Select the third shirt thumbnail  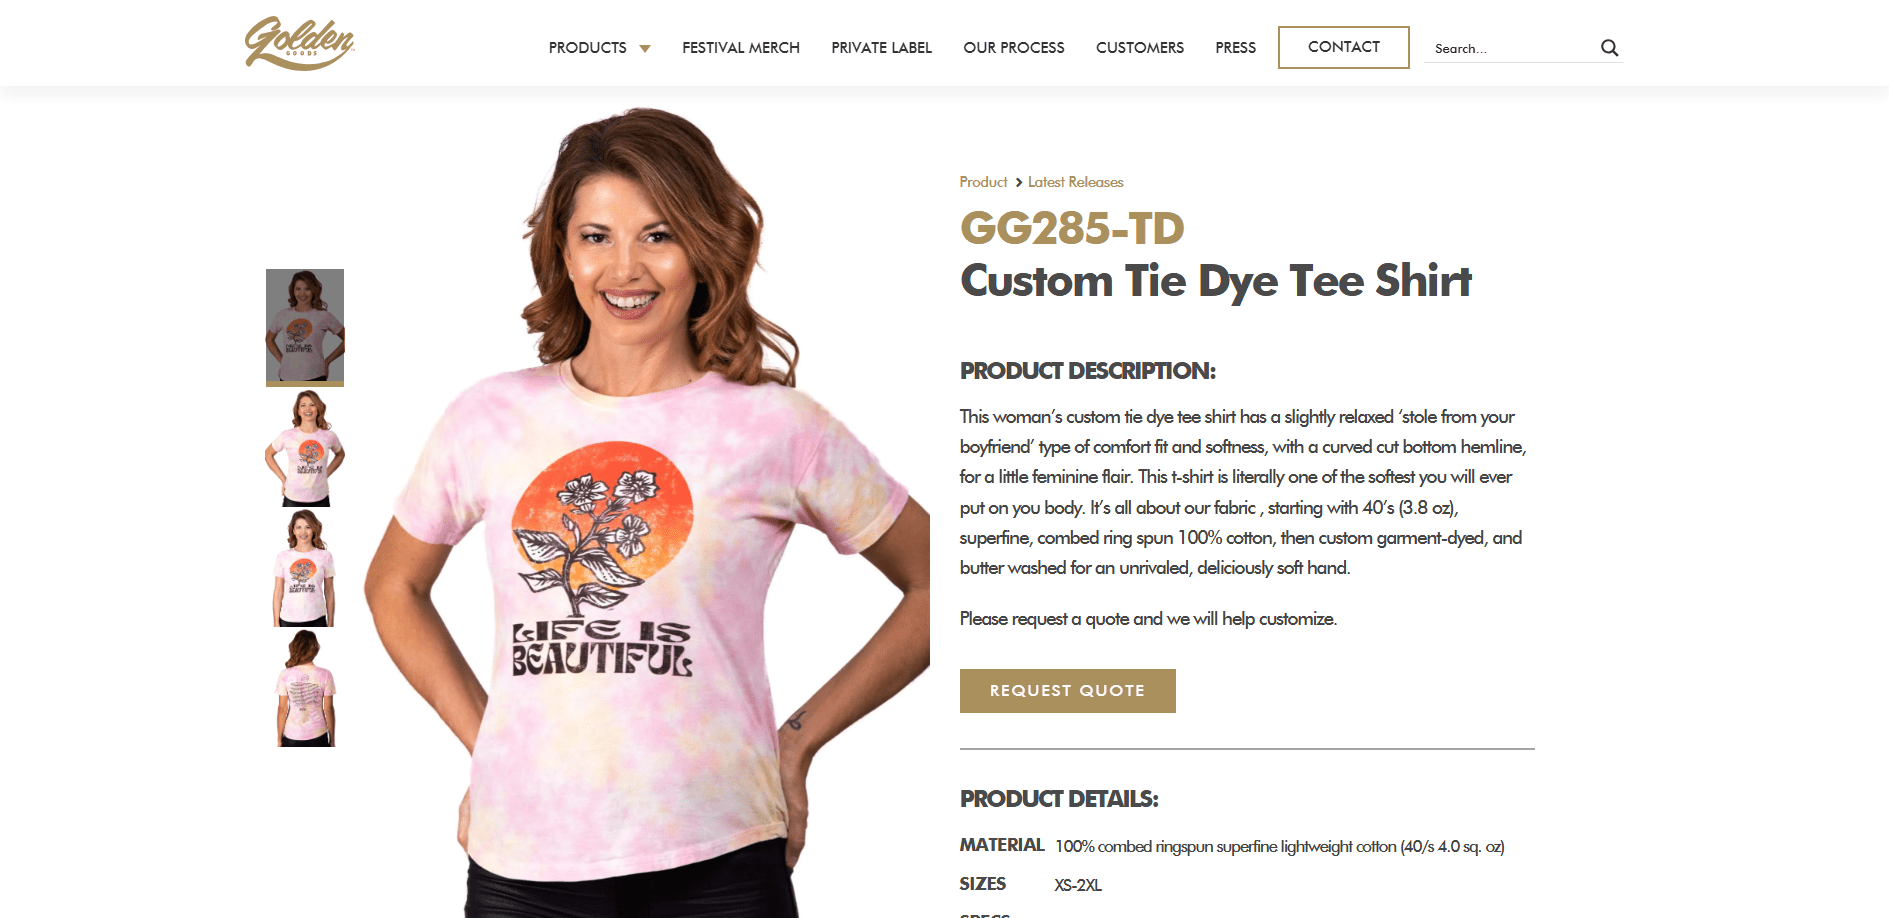[x=305, y=569]
